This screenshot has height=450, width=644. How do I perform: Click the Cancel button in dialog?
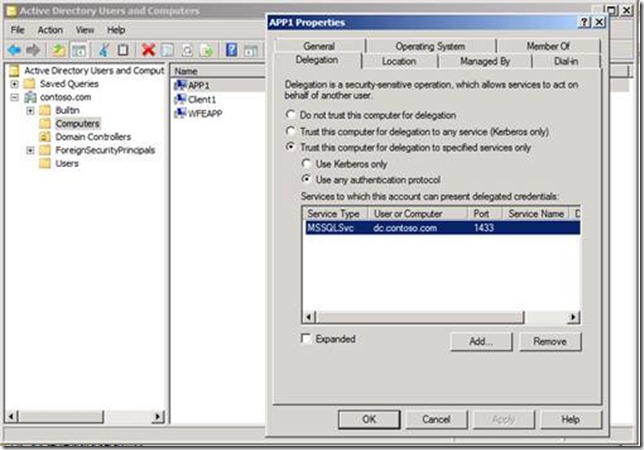click(435, 420)
